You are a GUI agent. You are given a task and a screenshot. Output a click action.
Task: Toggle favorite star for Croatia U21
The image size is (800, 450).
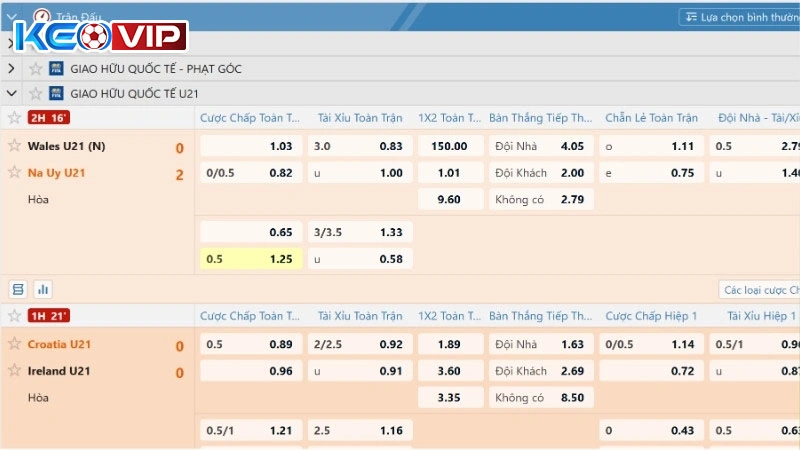(14, 344)
